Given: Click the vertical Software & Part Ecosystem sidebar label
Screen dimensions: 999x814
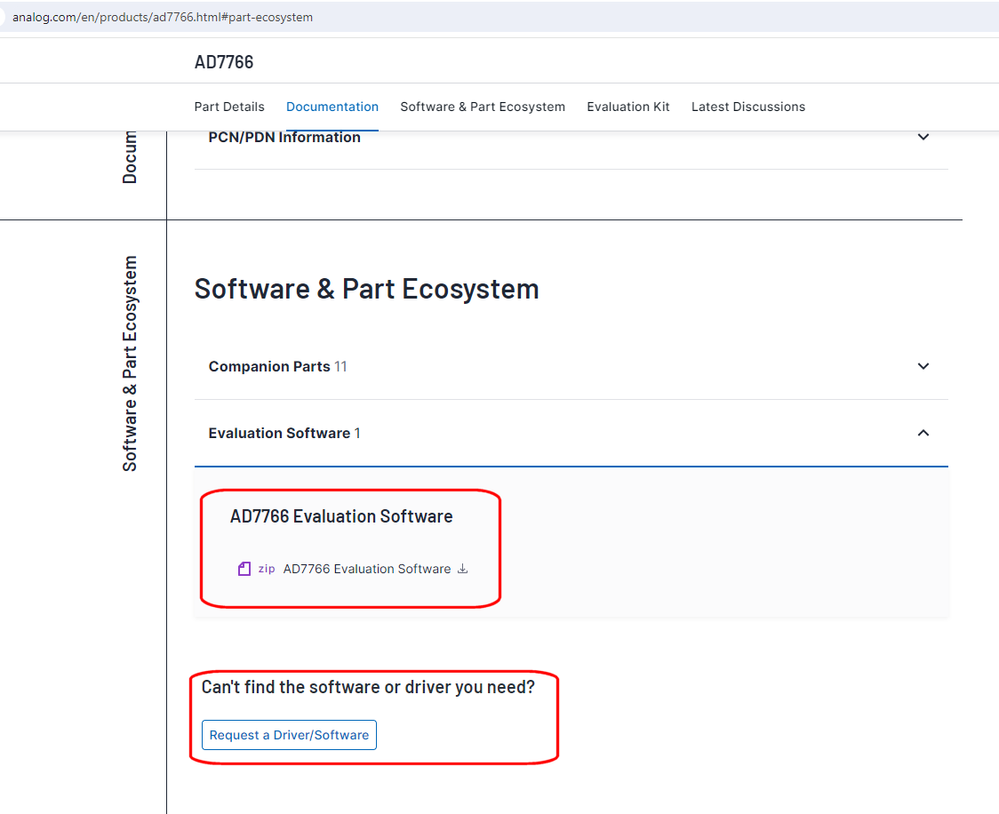Looking at the screenshot, I should click(x=129, y=364).
